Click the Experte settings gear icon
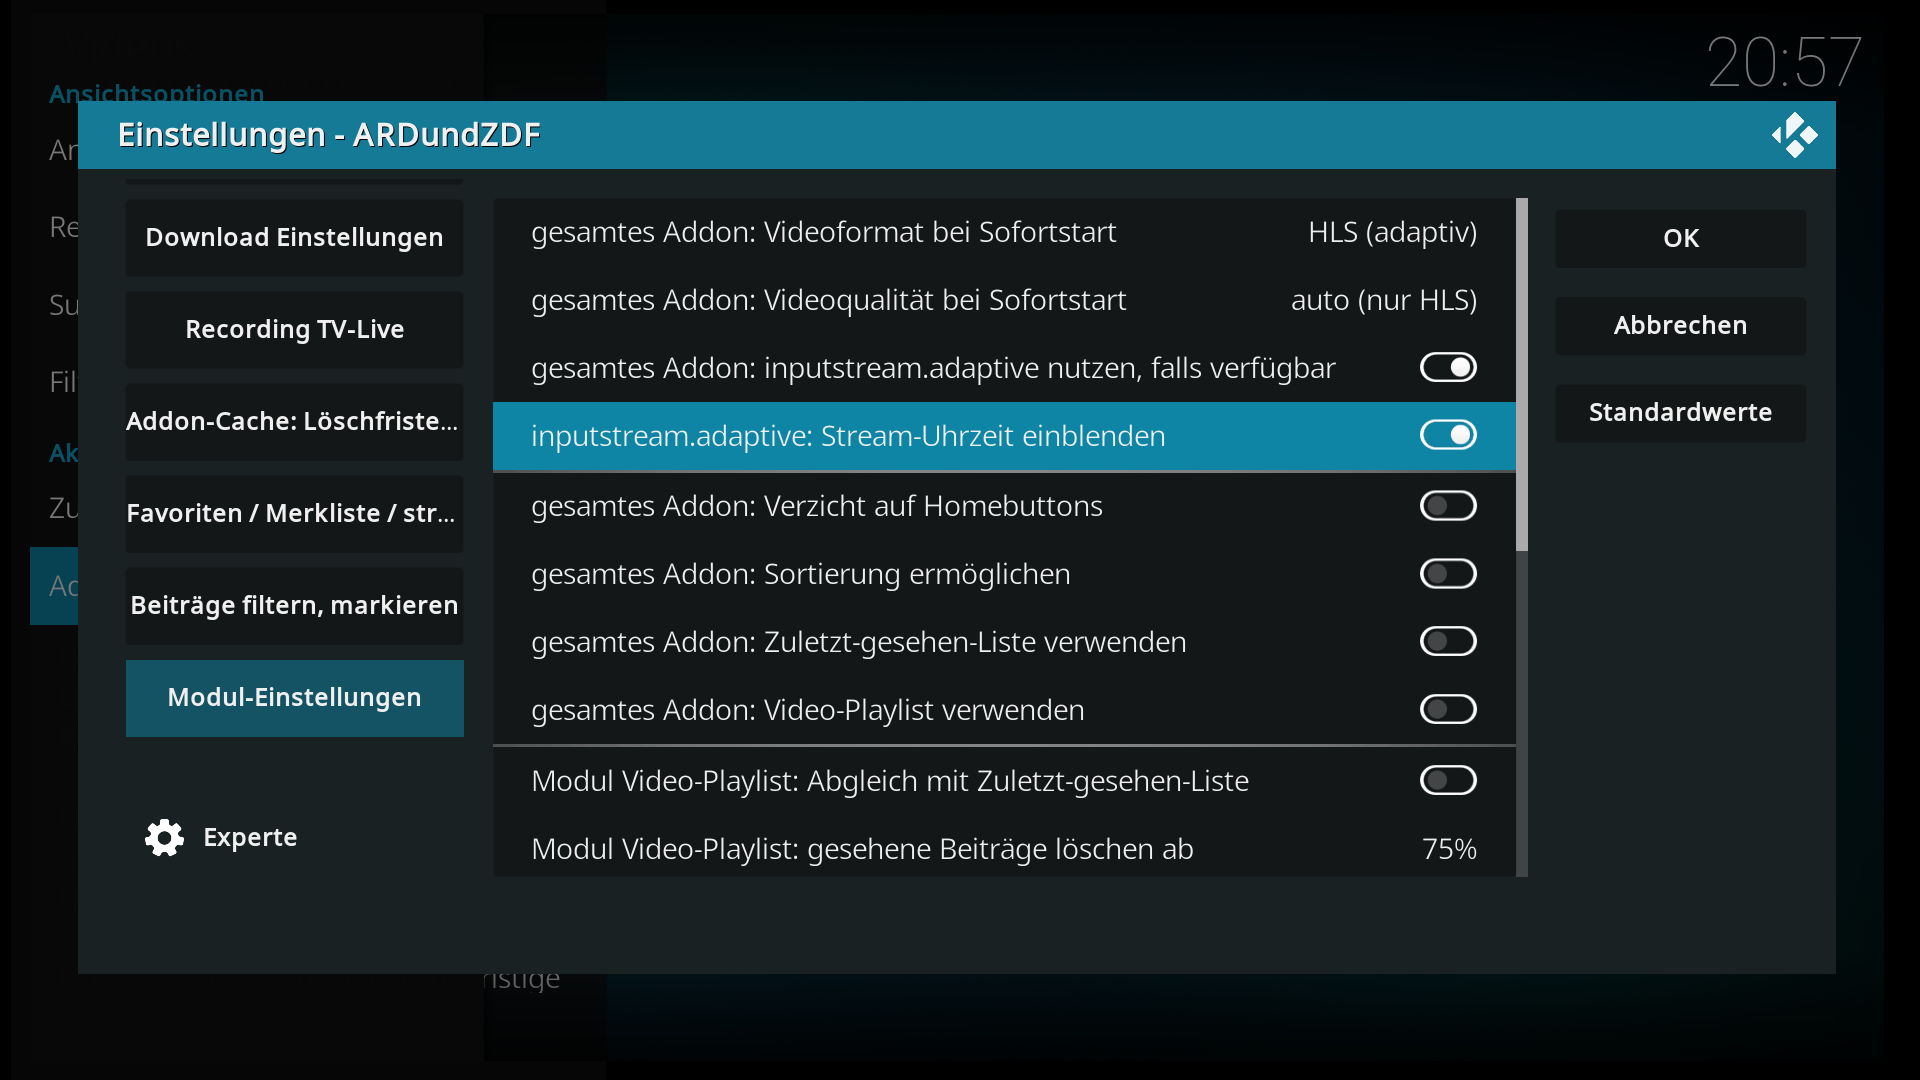 tap(164, 838)
